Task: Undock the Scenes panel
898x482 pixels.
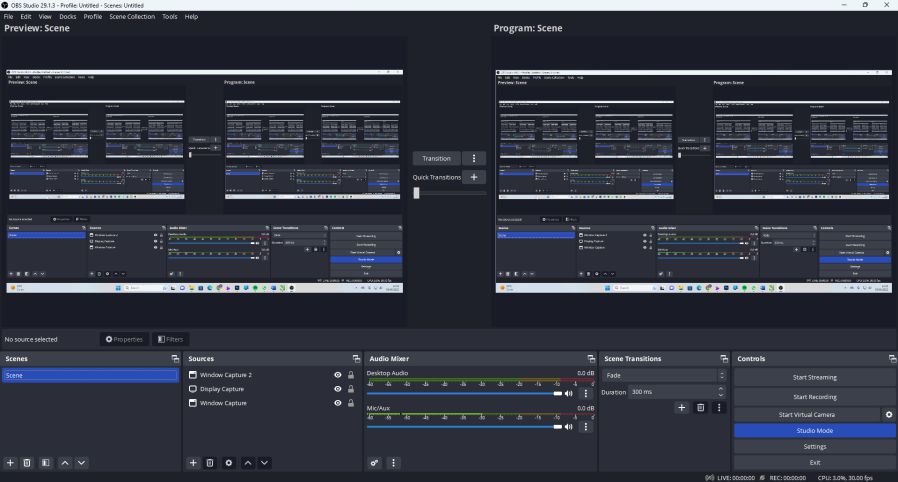Action: tap(175, 358)
